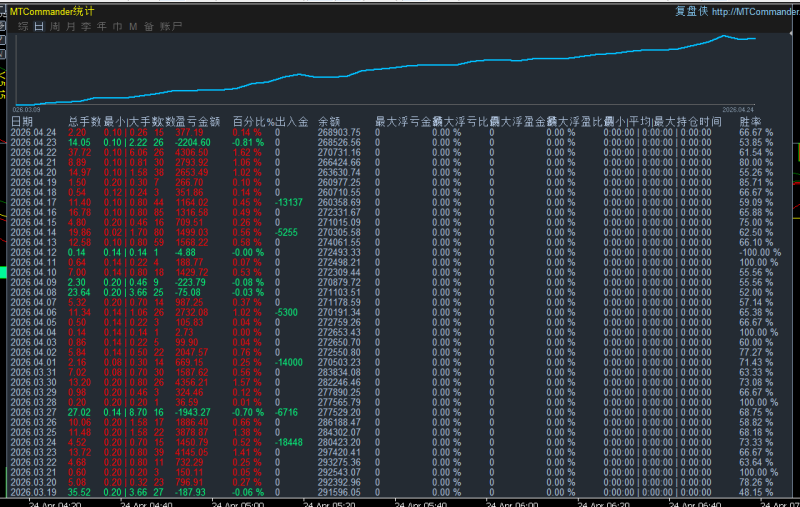Select the 2026.04.04 date row
Image resolution: width=800 pixels, height=507 pixels.
pos(34,333)
